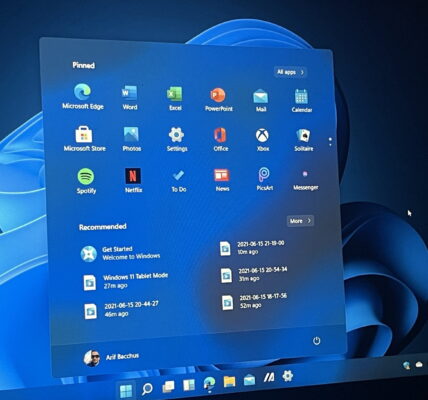428x400 pixels.
Task: Open the Office pinned app
Action: click(x=220, y=139)
